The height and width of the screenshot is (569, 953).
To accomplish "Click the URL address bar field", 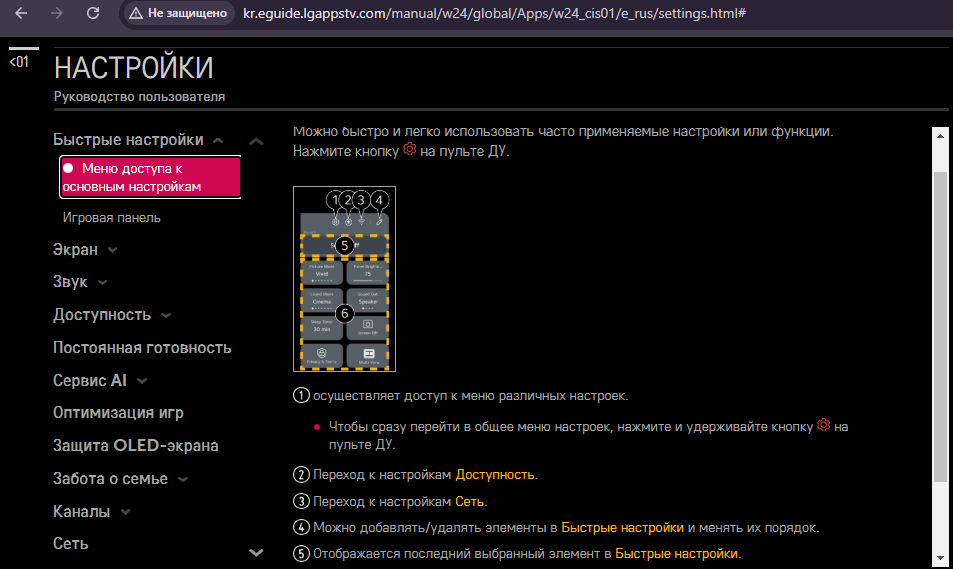I will [x=495, y=14].
